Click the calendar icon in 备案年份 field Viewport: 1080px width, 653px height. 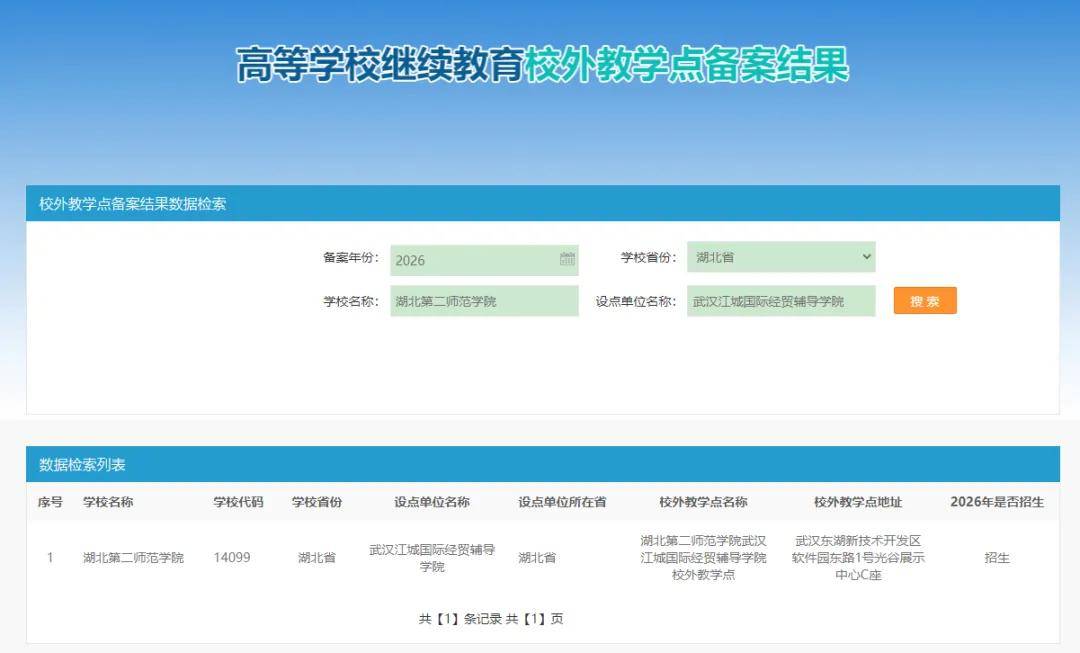567,259
